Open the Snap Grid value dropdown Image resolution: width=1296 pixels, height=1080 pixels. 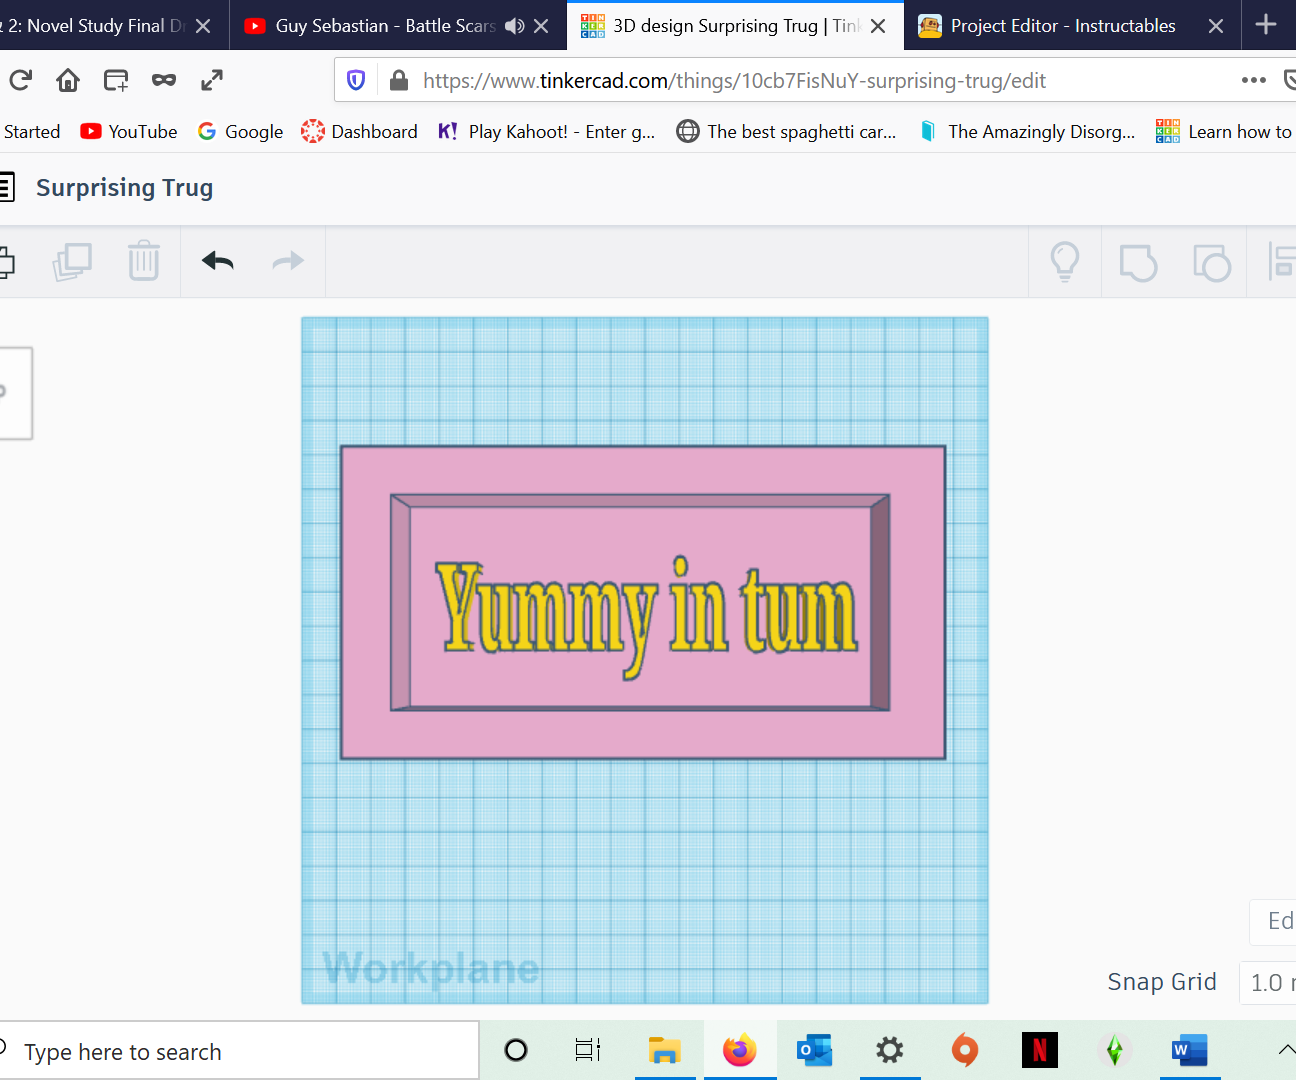(x=1268, y=983)
